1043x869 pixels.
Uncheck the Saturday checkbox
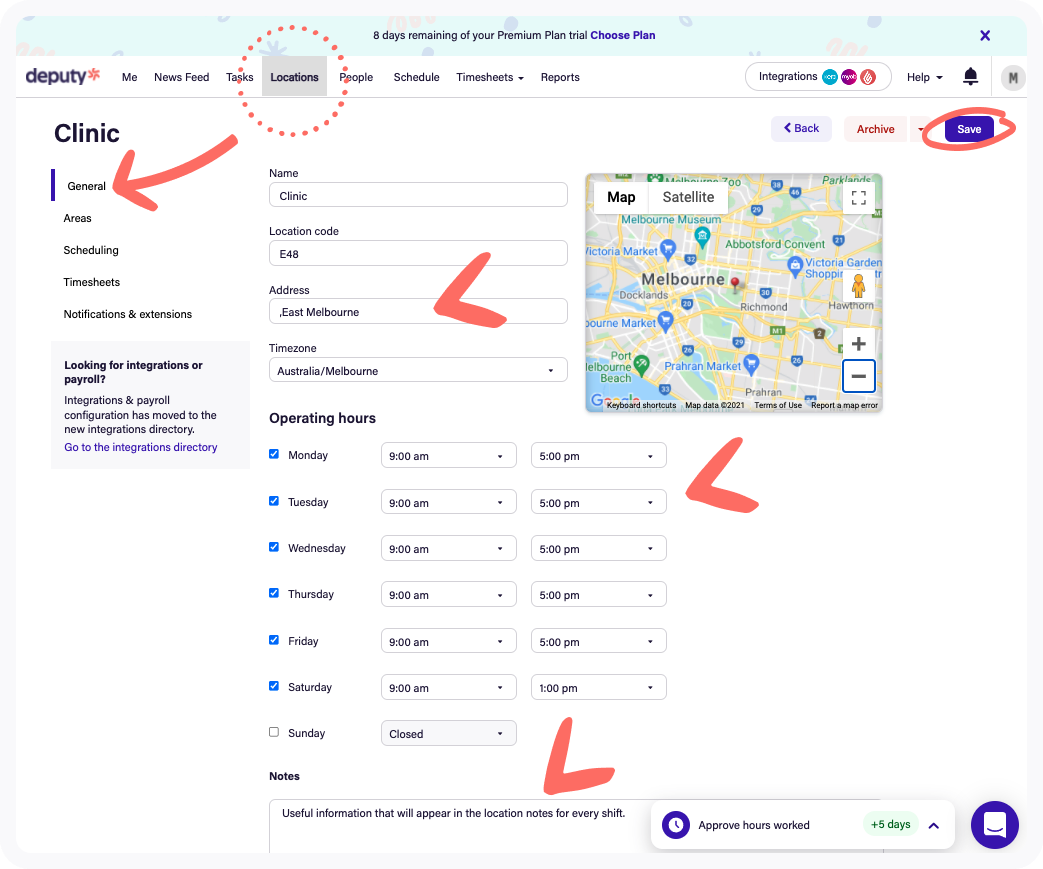[x=274, y=686]
